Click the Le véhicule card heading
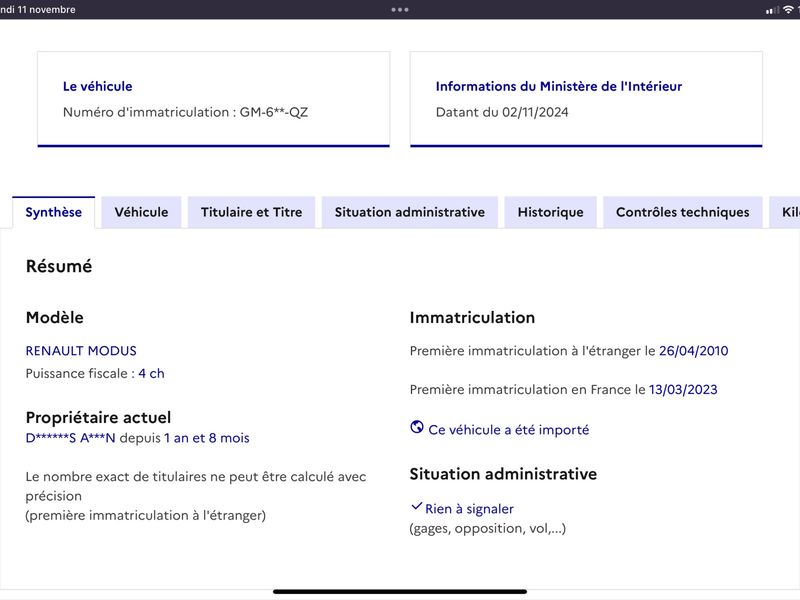This screenshot has height=600, width=800. 97,86
